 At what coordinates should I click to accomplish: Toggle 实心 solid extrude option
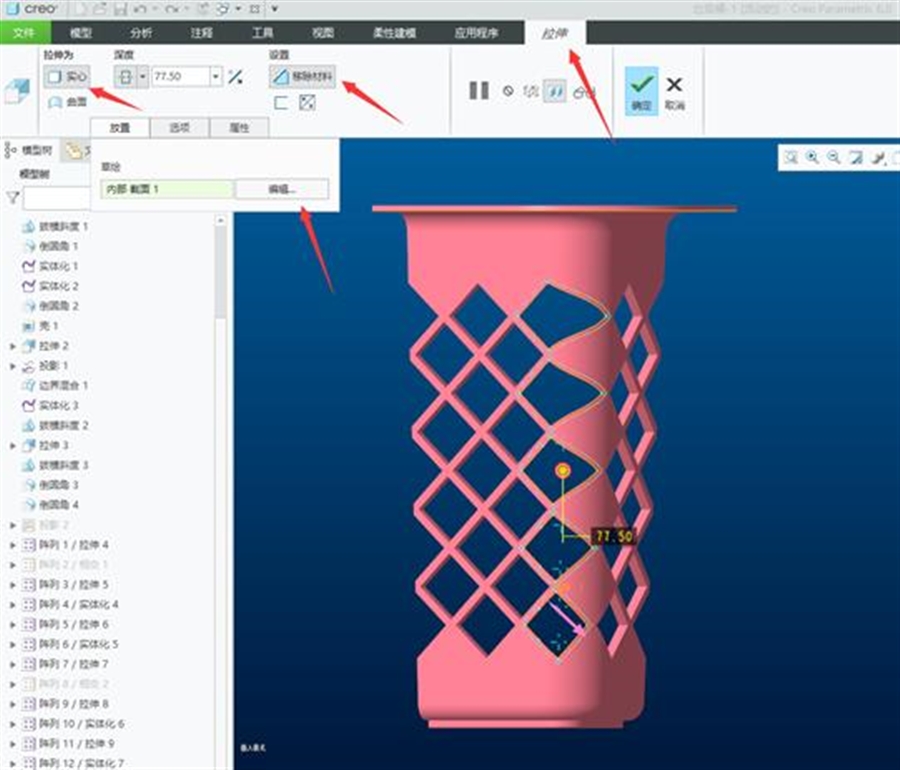click(67, 76)
